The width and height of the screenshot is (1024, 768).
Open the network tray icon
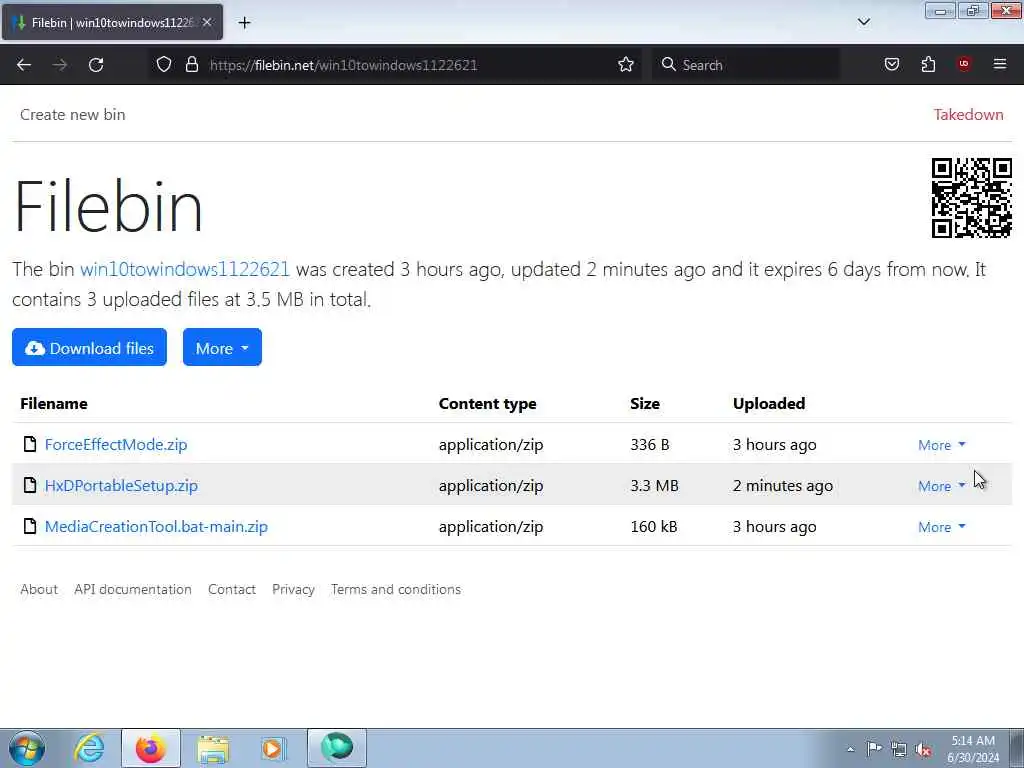click(899, 749)
